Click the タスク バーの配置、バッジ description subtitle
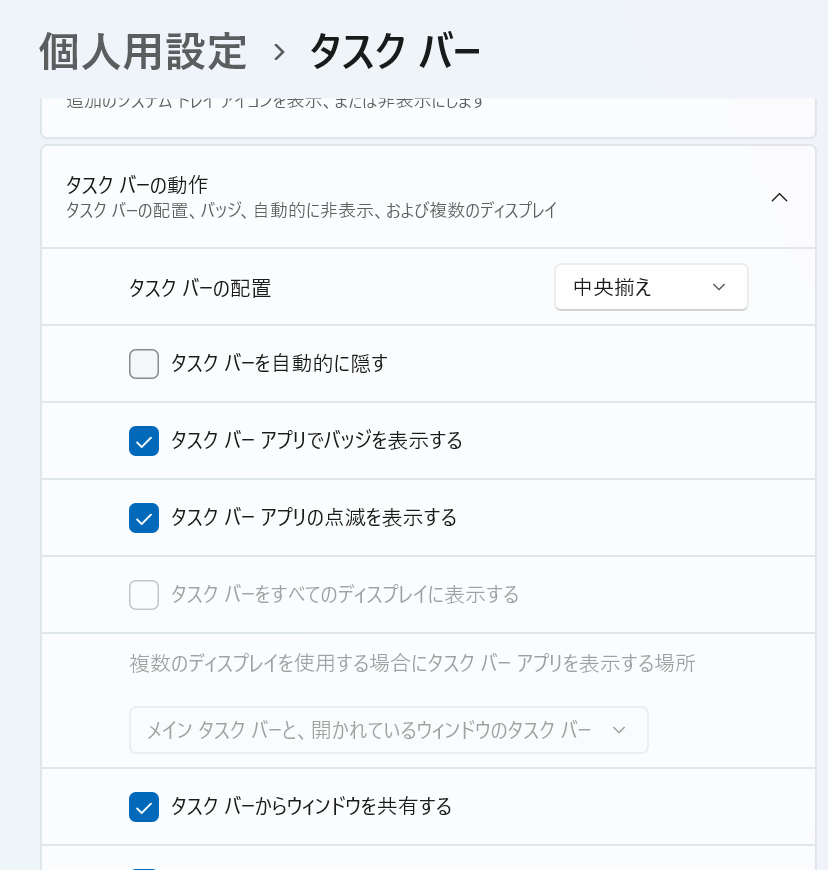This screenshot has width=828, height=870. [311, 211]
